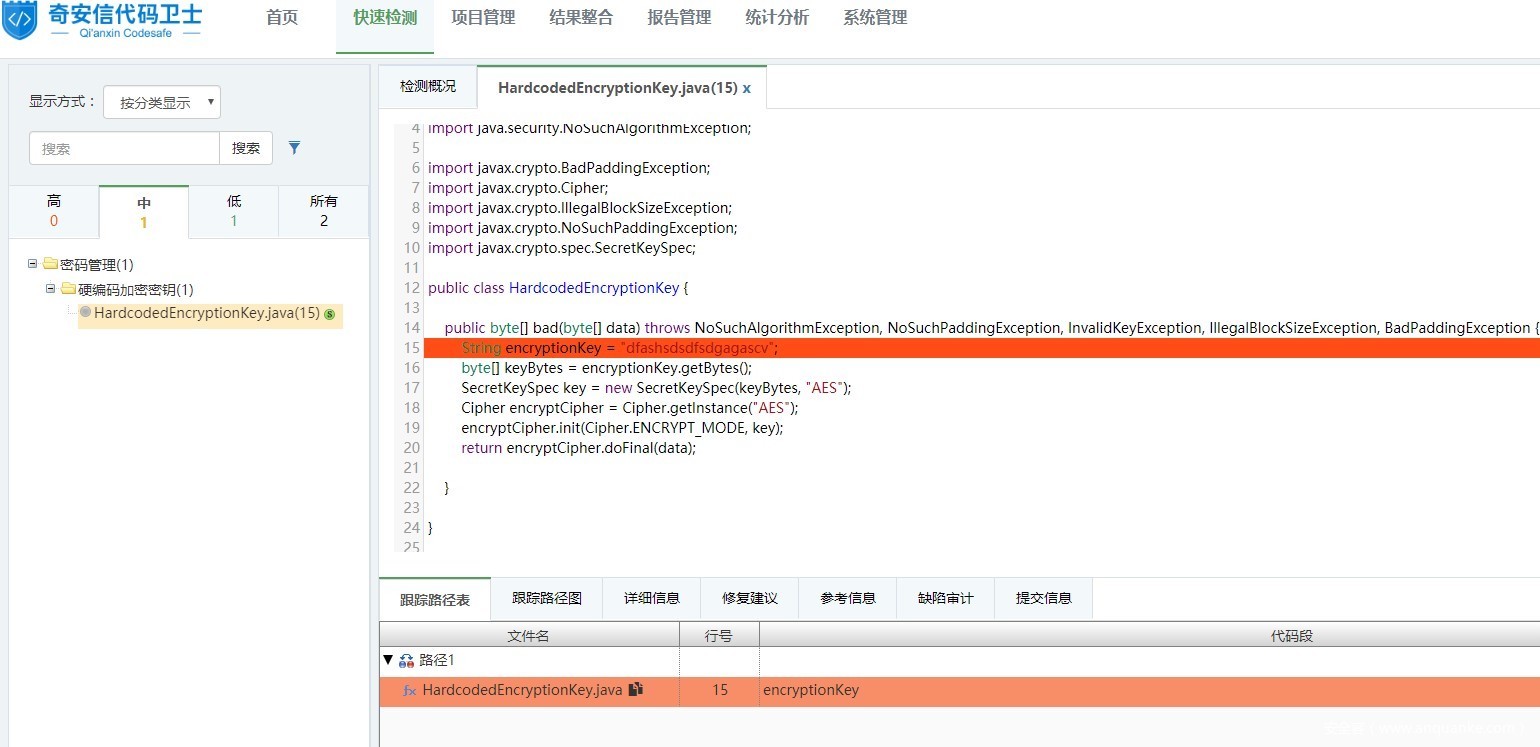Click the 搜索 search button
This screenshot has height=747, width=1540.
(246, 148)
